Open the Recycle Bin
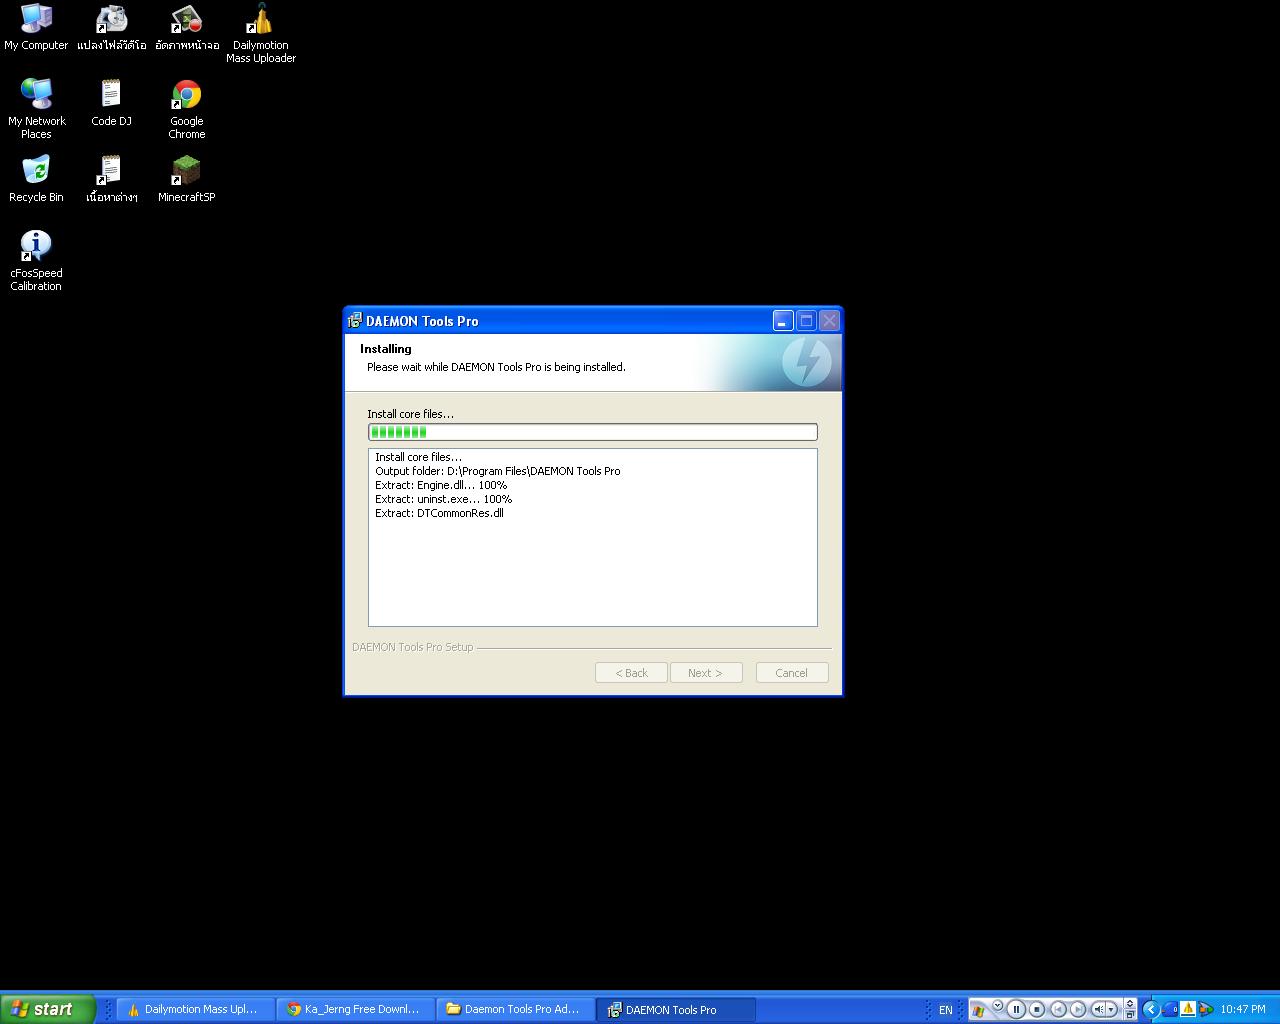Image resolution: width=1280 pixels, height=1024 pixels. point(36,179)
